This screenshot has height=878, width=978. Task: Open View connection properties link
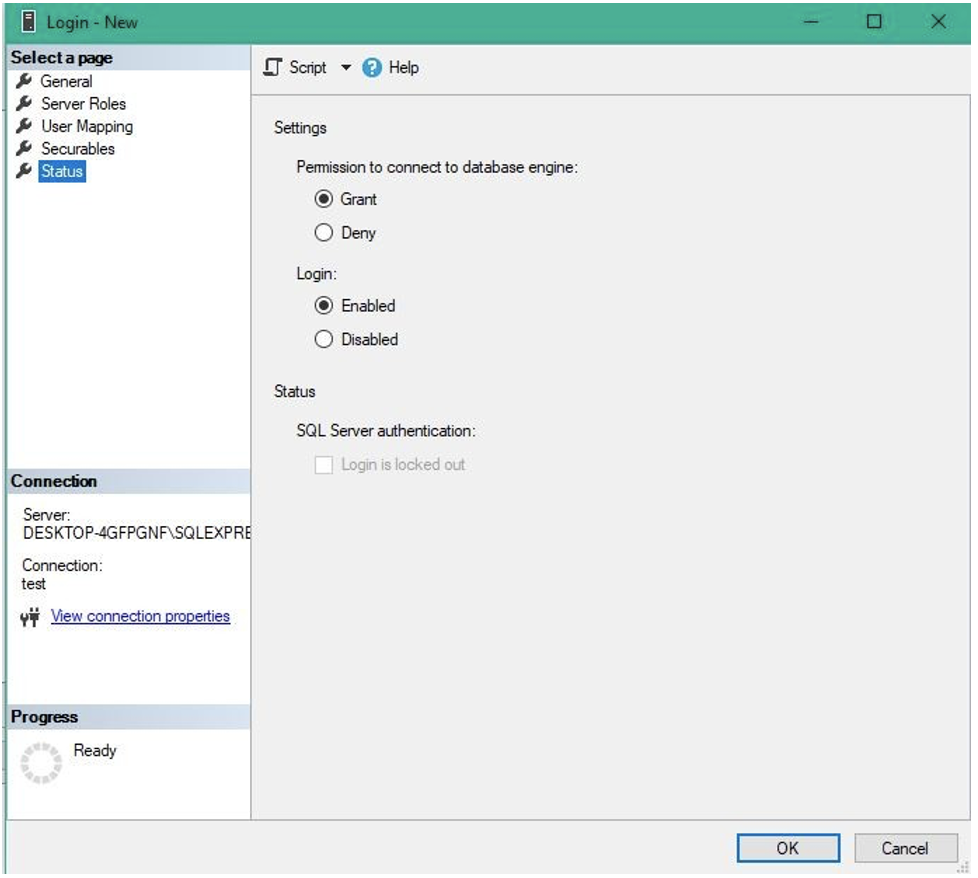pyautogui.click(x=140, y=616)
